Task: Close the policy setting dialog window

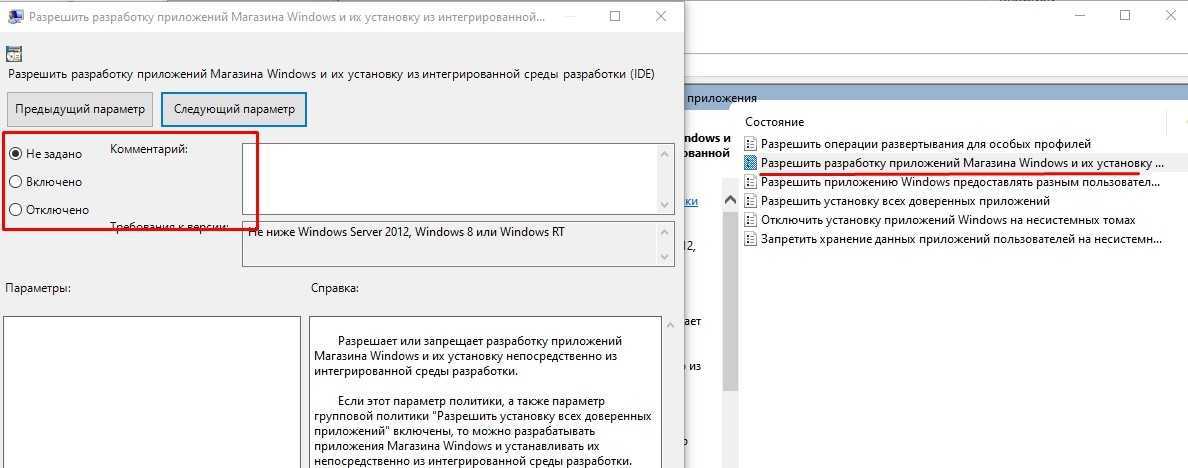Action: (660, 17)
